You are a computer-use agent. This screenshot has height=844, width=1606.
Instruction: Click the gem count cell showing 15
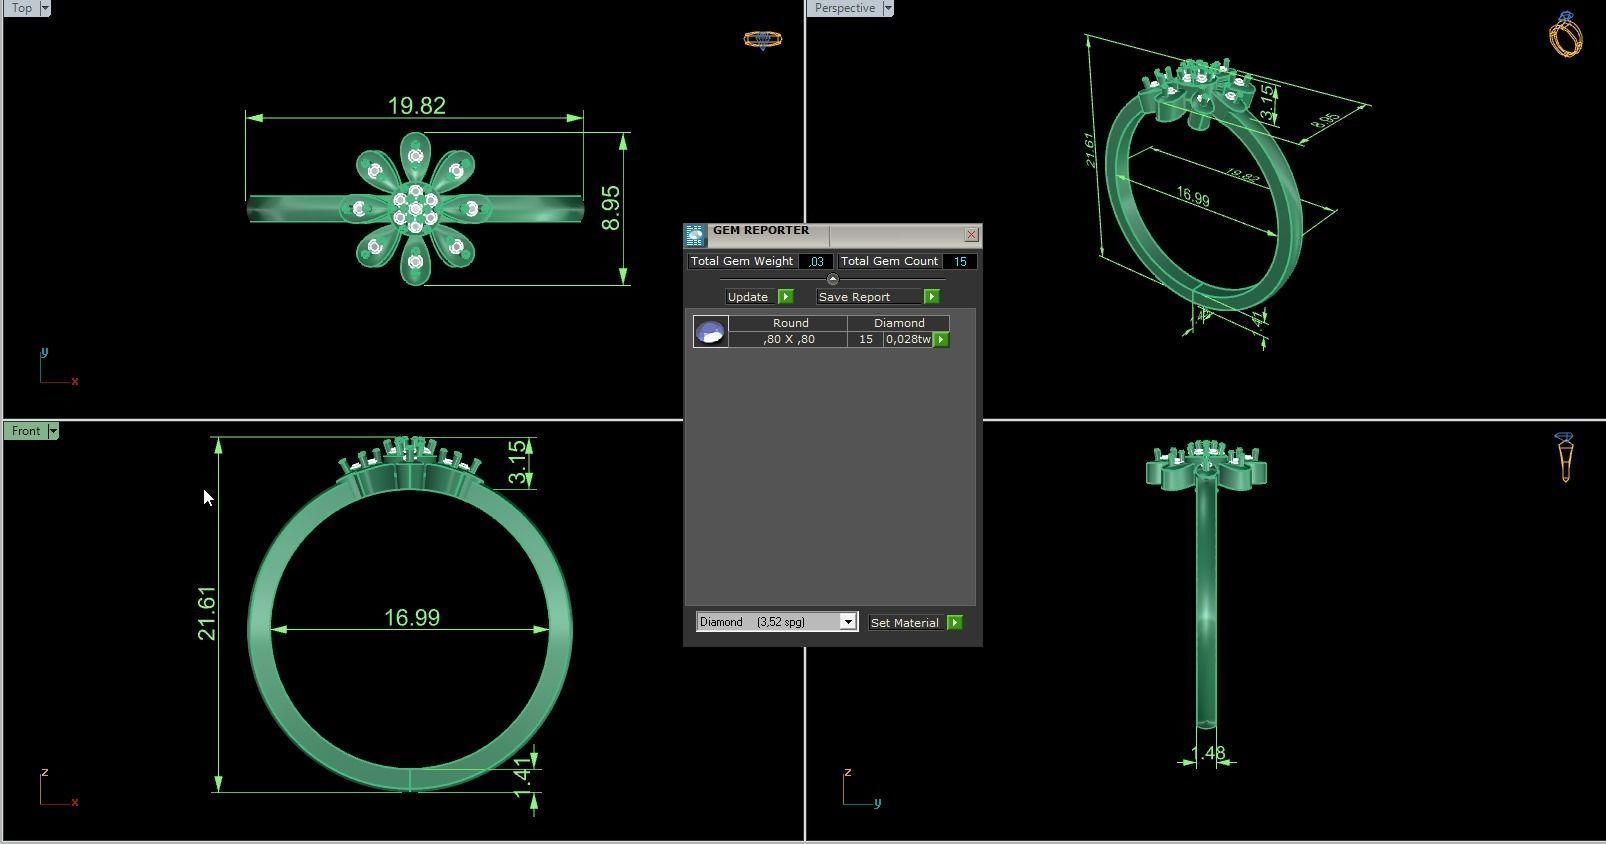pos(866,340)
